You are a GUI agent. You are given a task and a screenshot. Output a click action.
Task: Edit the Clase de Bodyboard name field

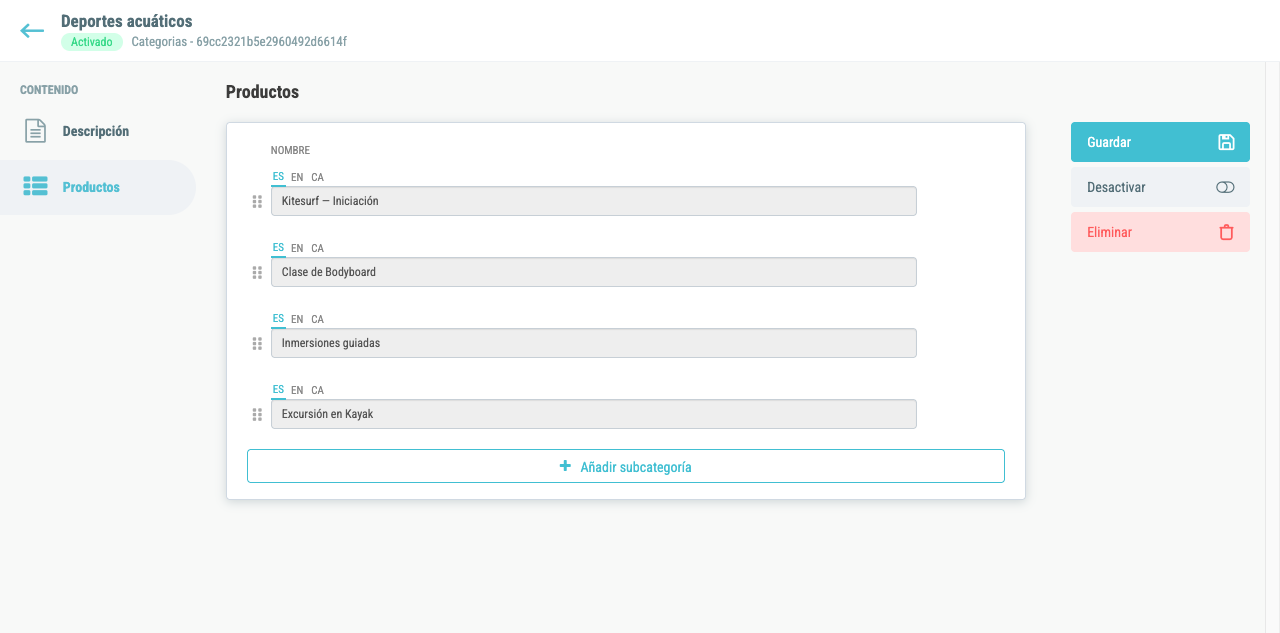point(594,272)
